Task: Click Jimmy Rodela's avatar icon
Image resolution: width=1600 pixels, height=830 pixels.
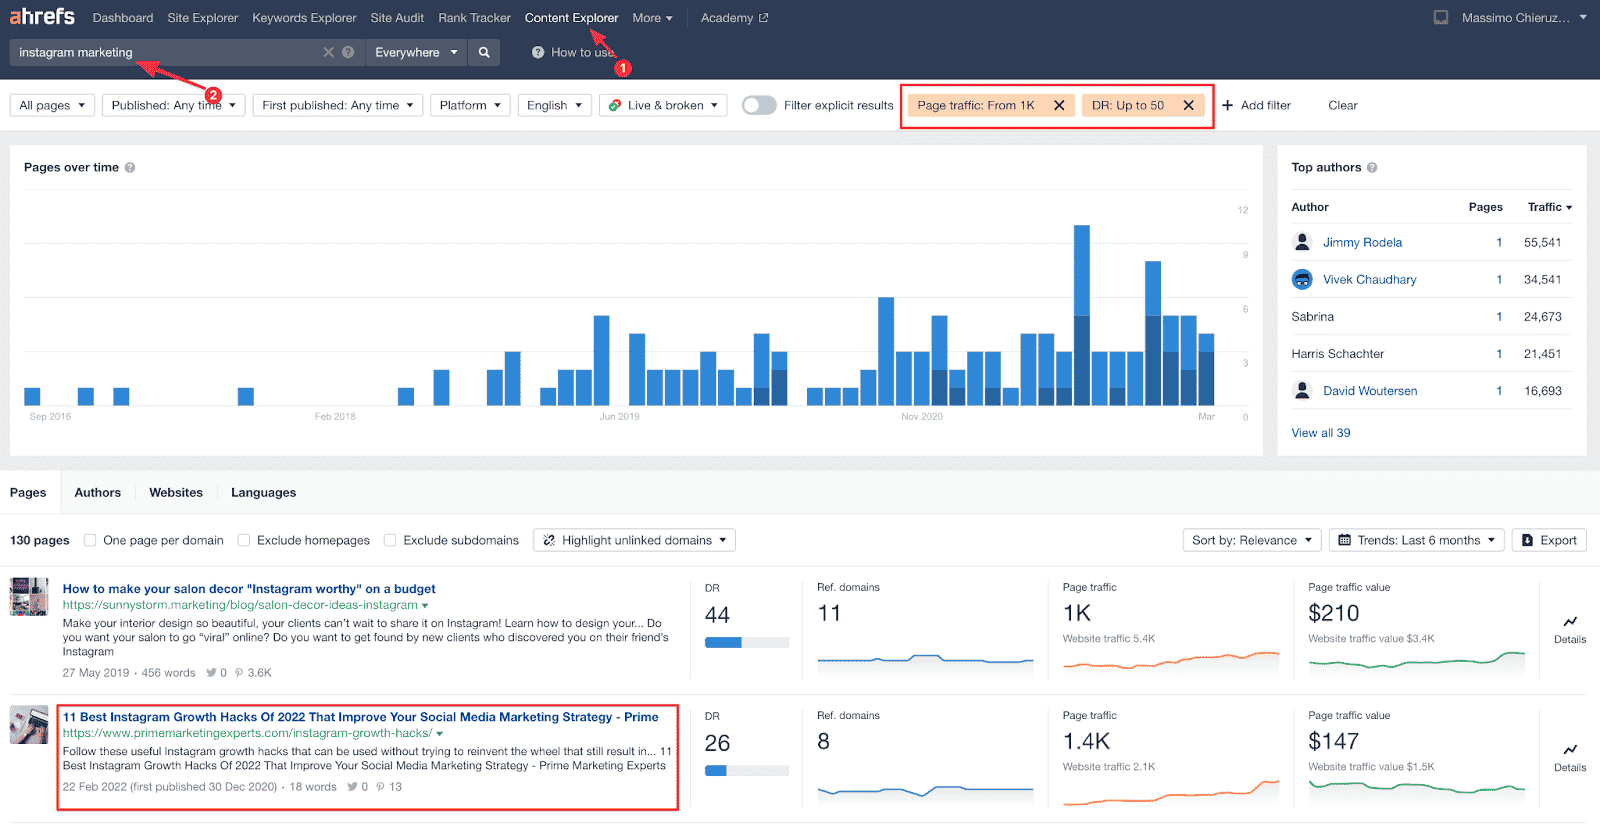Action: [1302, 242]
